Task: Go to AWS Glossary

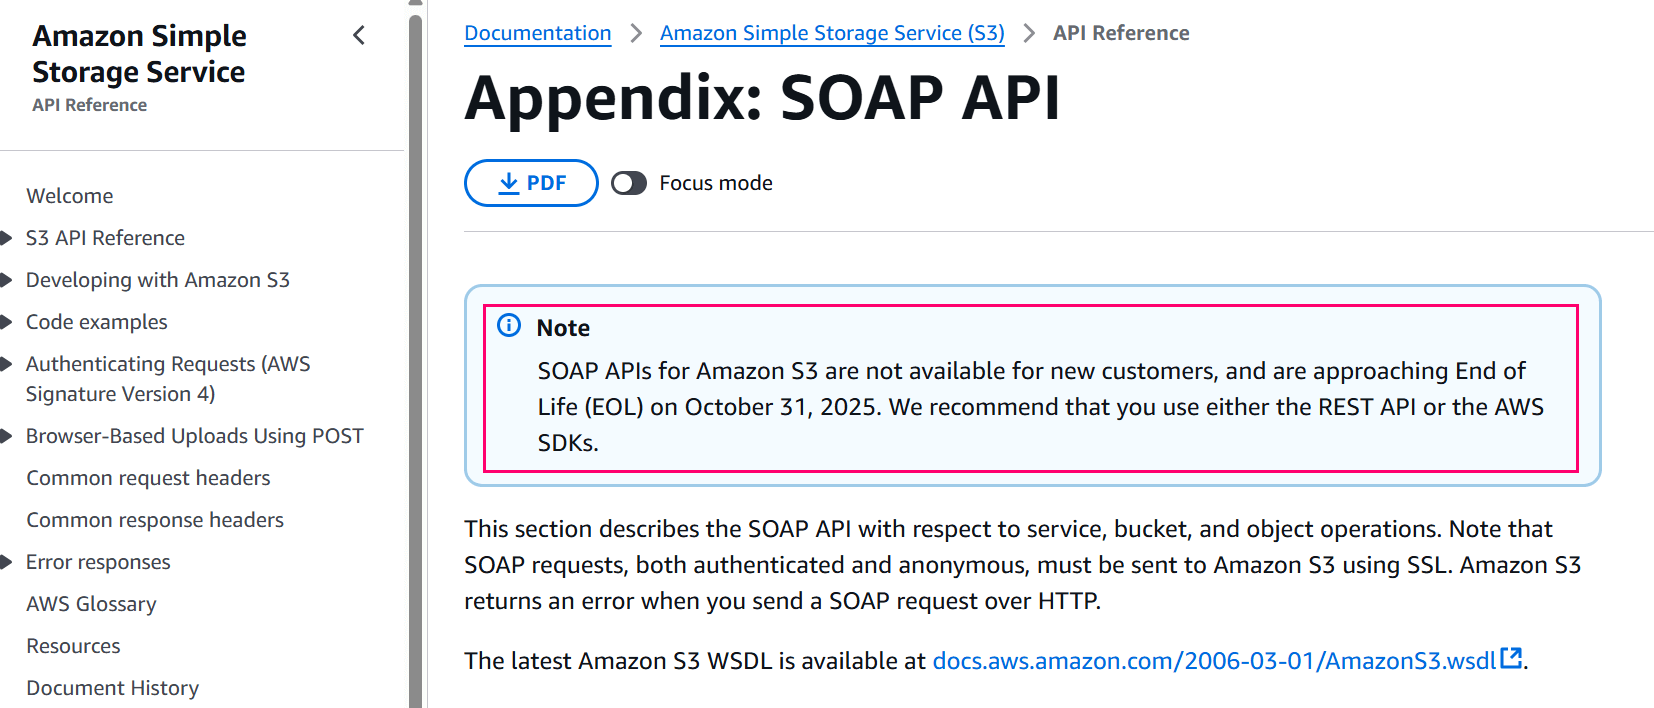Action: coord(91,604)
